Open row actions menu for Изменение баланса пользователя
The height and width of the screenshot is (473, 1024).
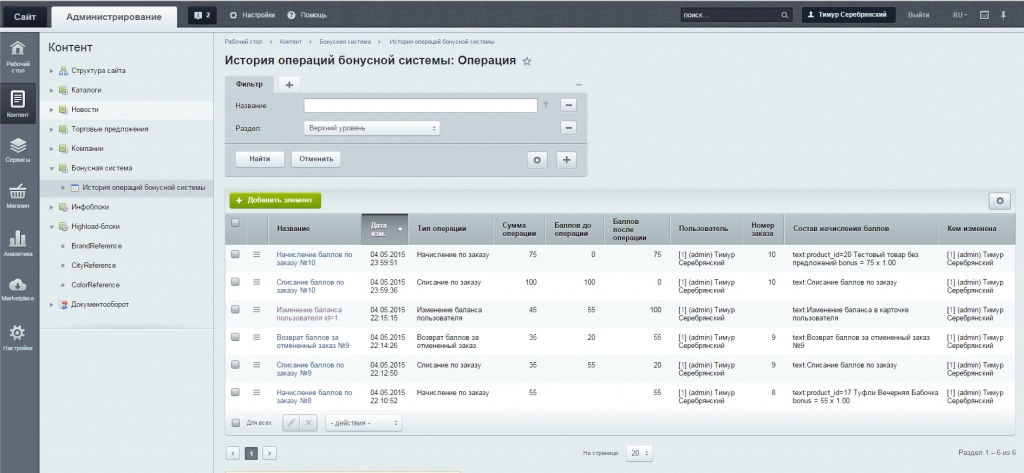pyautogui.click(x=256, y=311)
